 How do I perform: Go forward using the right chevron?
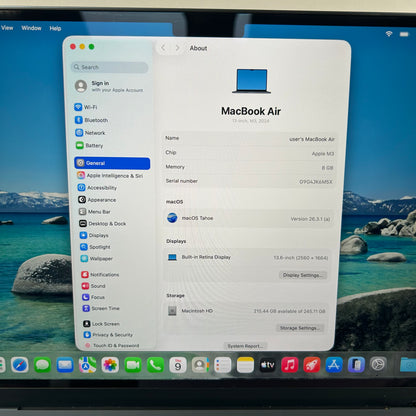coord(177,48)
